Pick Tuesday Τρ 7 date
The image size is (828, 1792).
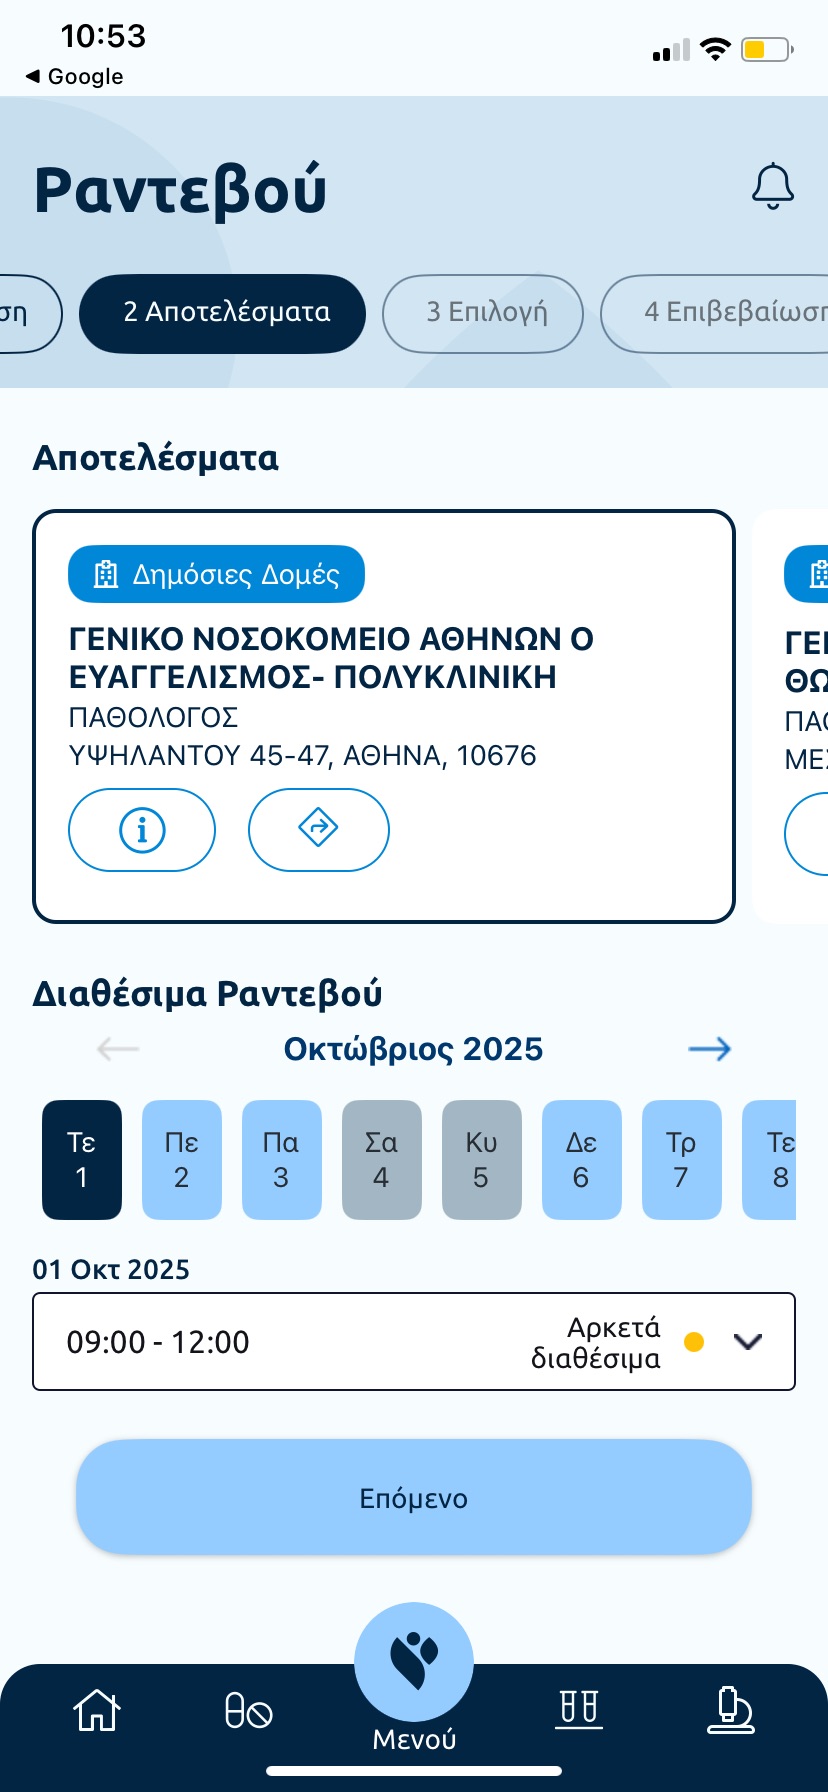682,1160
